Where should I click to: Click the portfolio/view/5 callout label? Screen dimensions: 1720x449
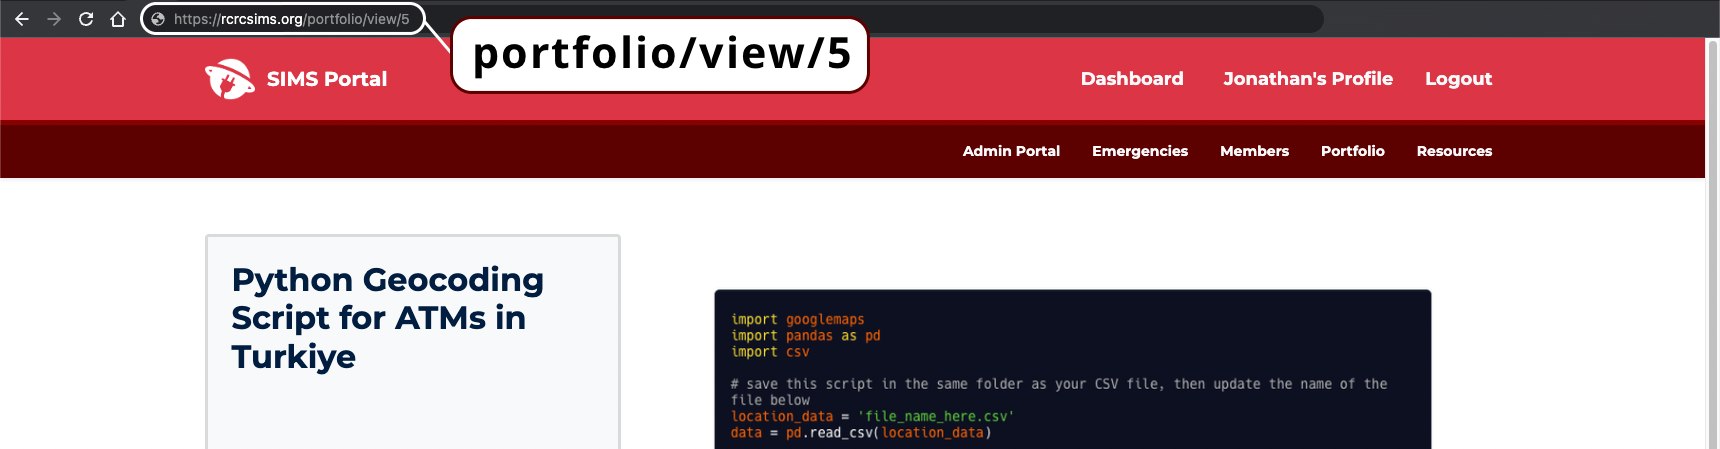tap(660, 55)
